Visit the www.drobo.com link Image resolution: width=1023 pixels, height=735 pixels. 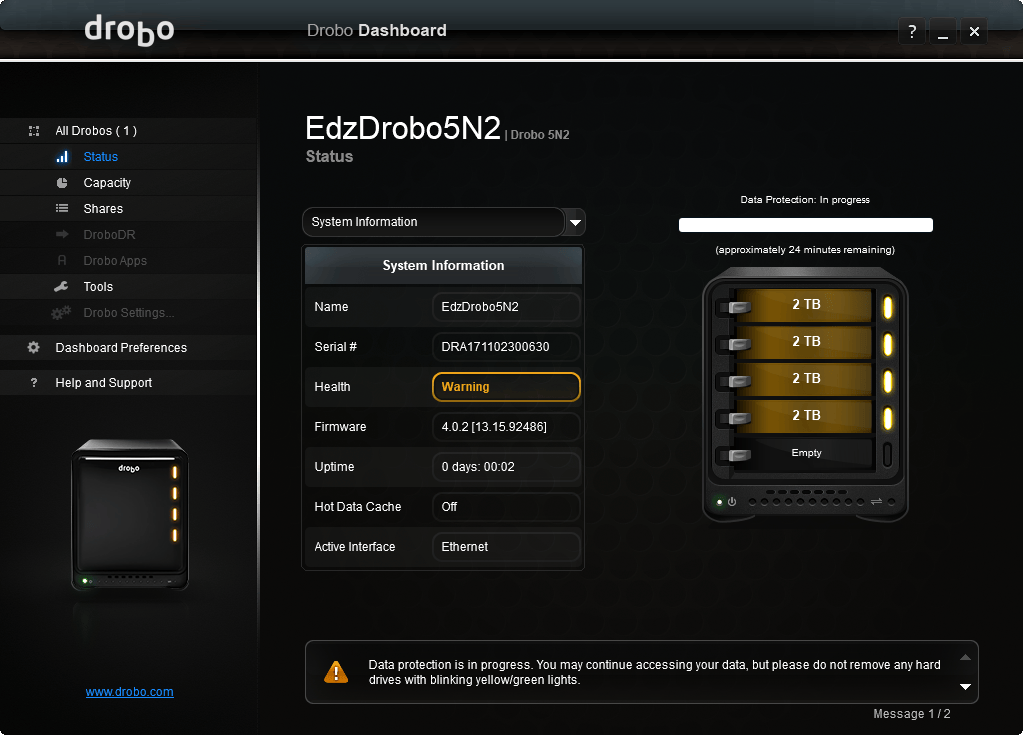(129, 692)
